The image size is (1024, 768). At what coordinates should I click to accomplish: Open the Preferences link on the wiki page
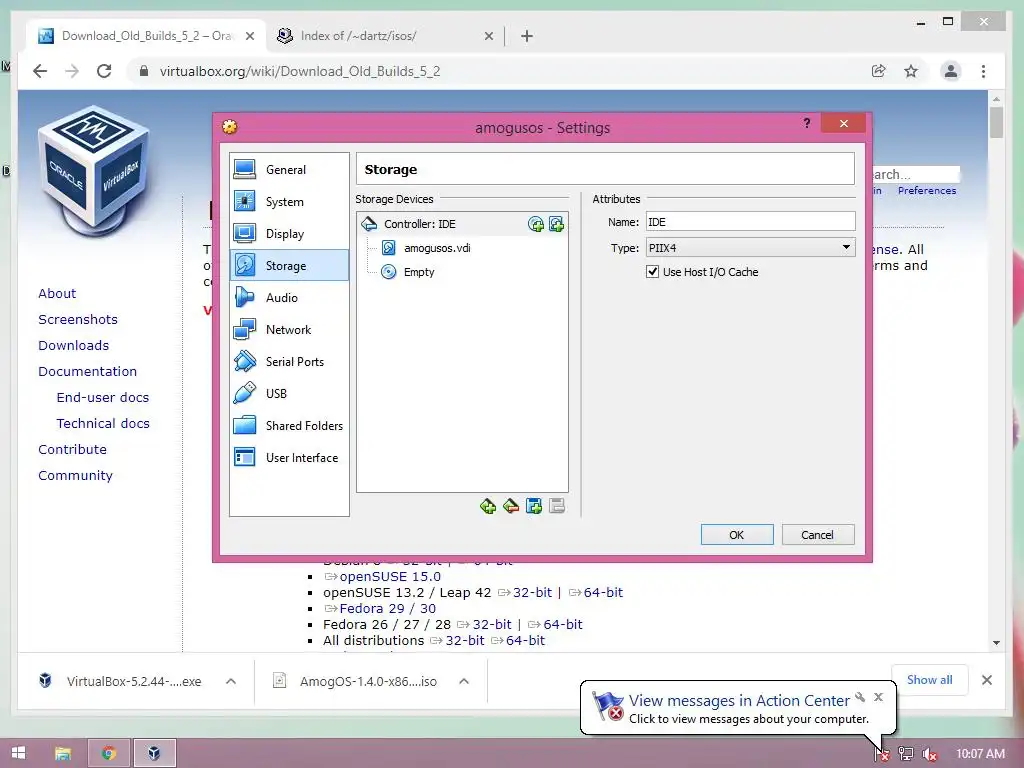coord(927,191)
